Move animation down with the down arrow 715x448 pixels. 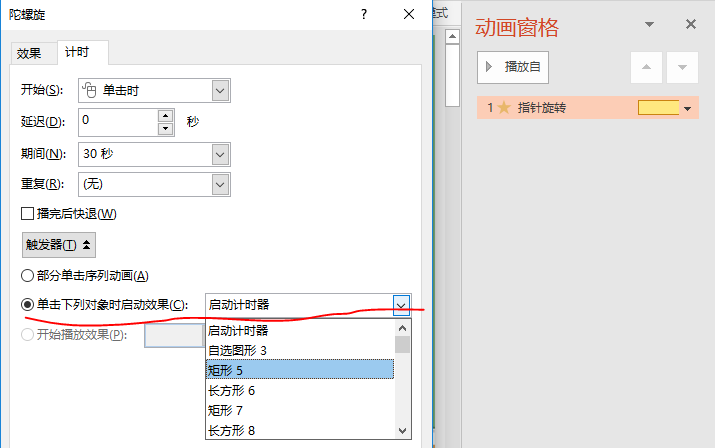[682, 68]
